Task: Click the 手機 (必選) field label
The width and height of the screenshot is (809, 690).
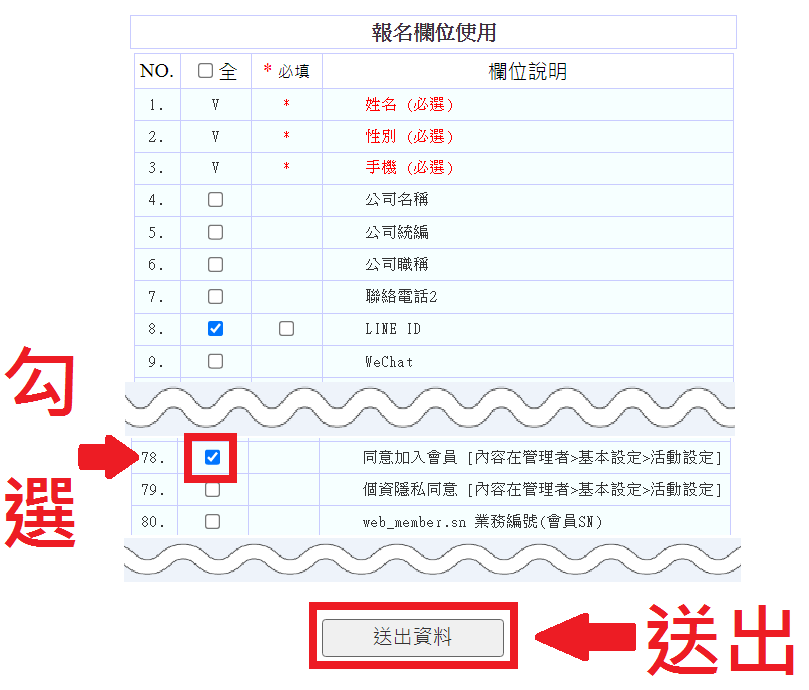Action: 409,167
